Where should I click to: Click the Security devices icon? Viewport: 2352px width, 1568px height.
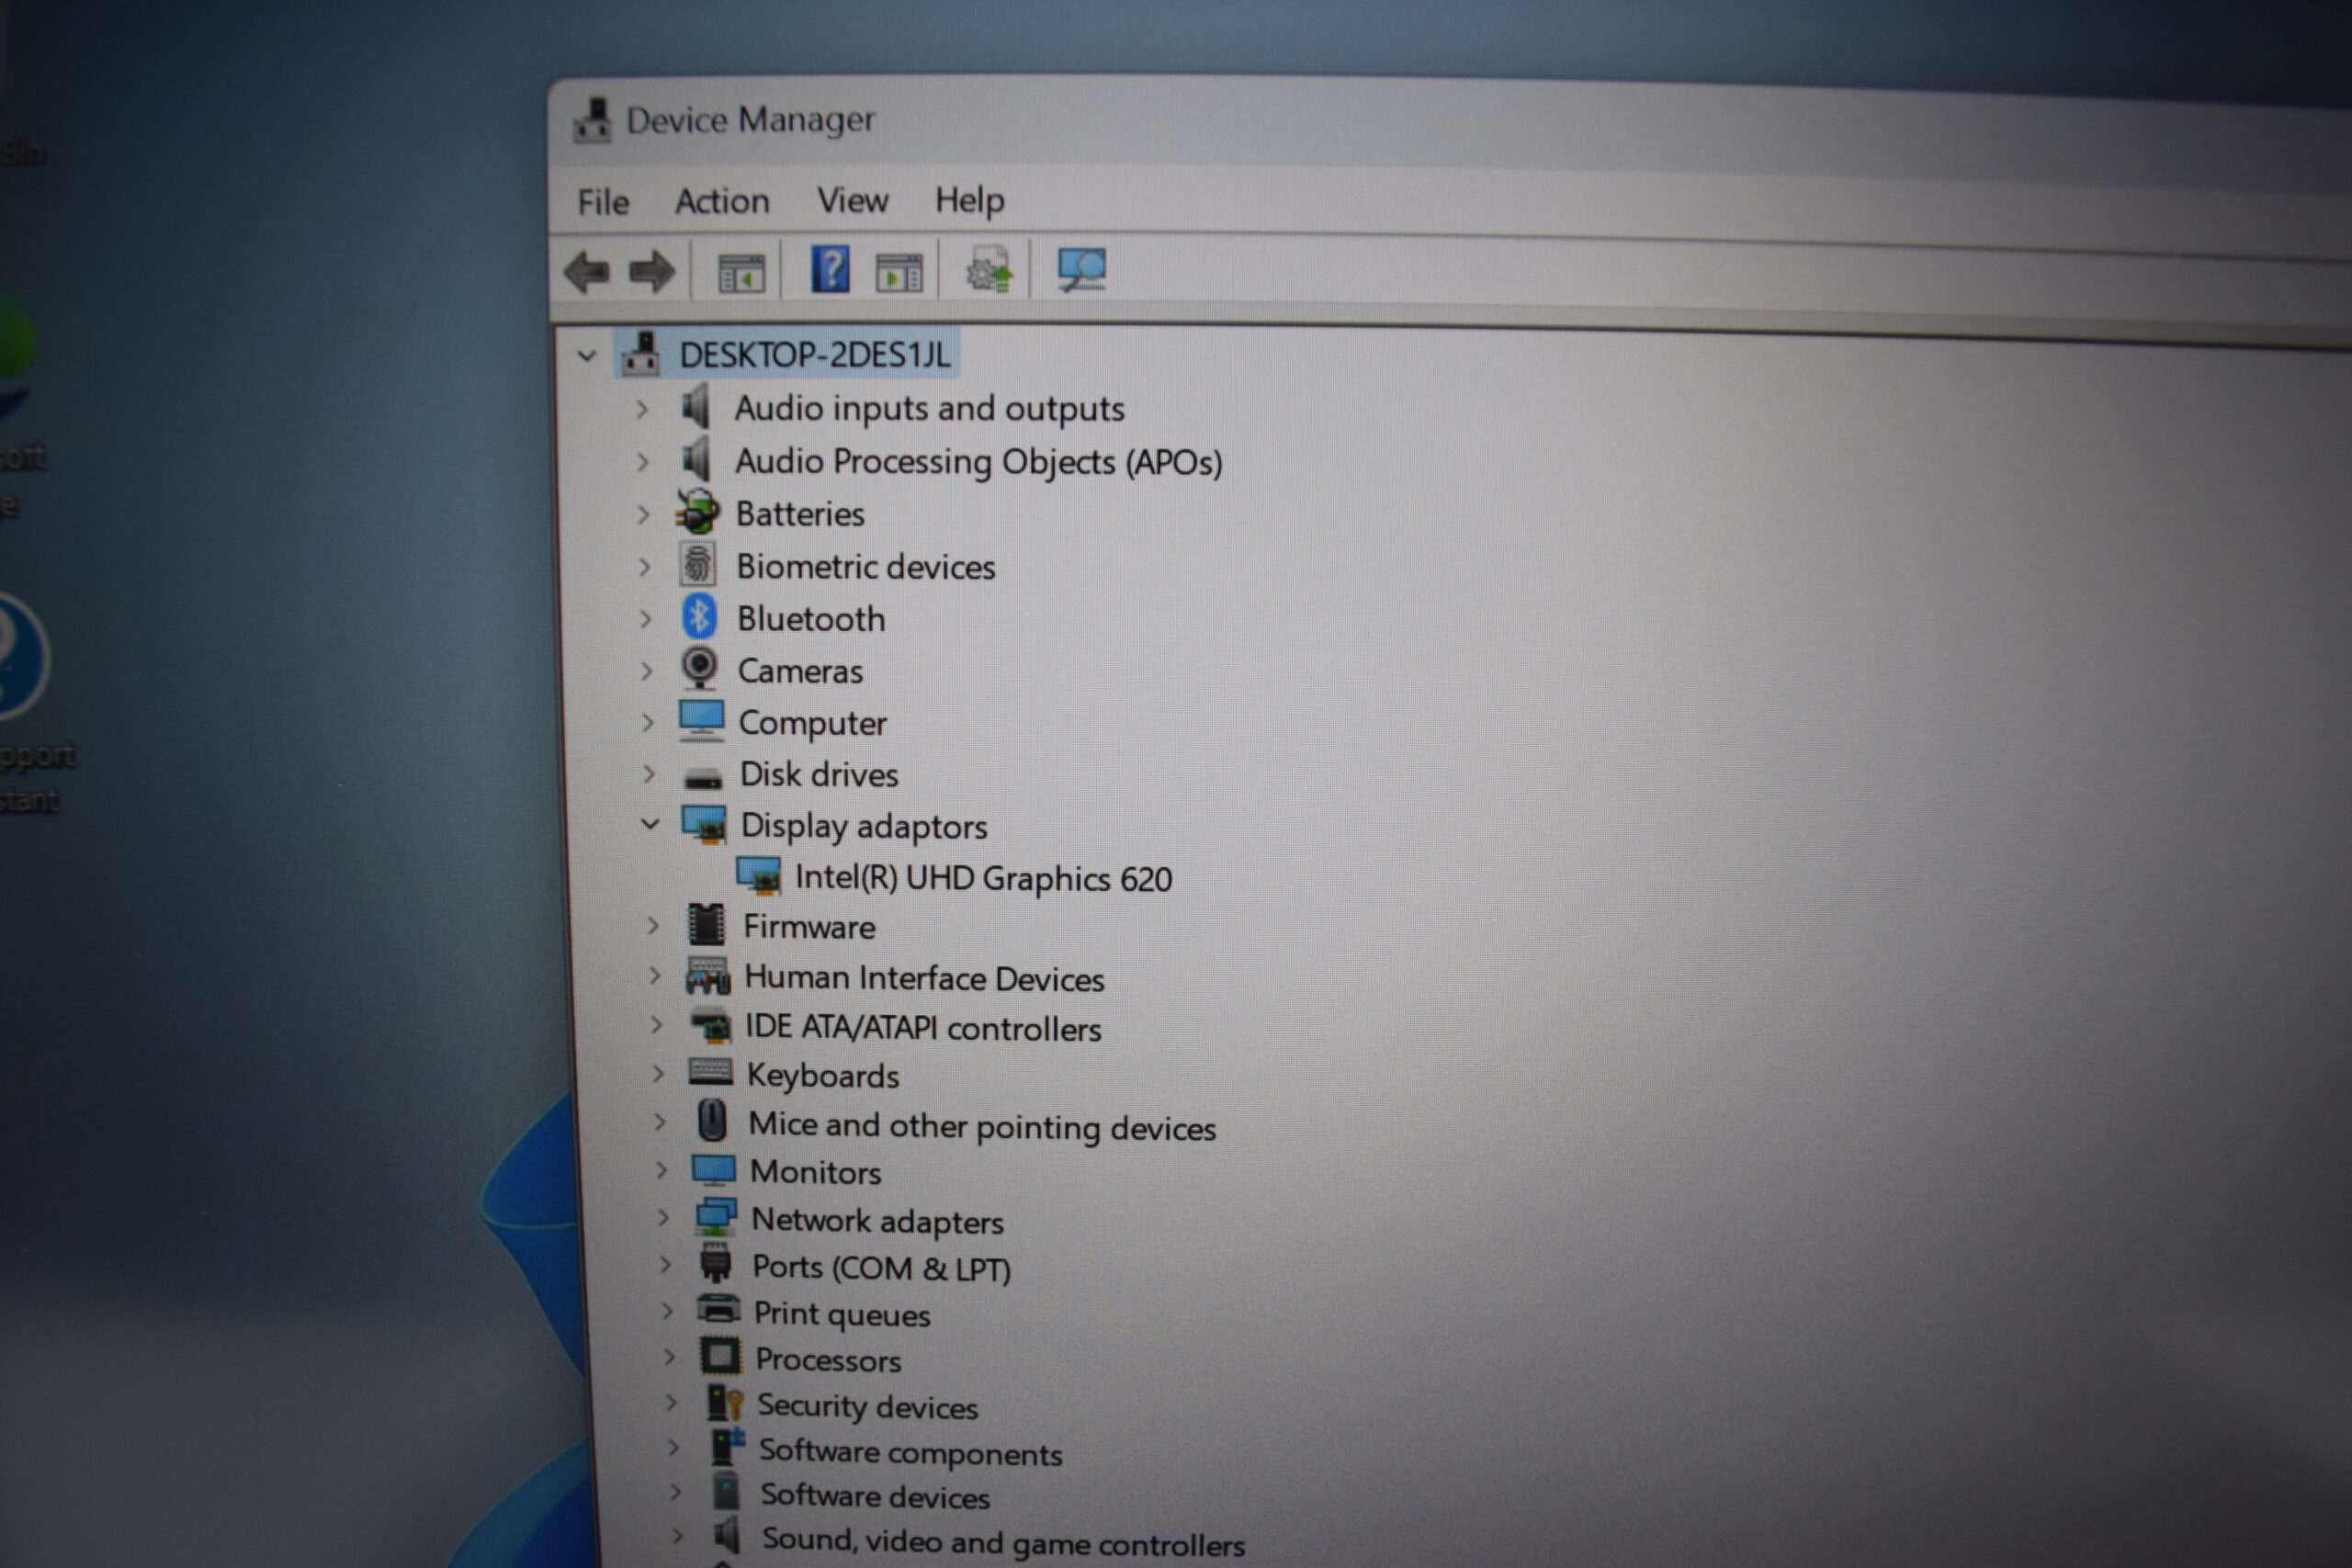point(725,1403)
